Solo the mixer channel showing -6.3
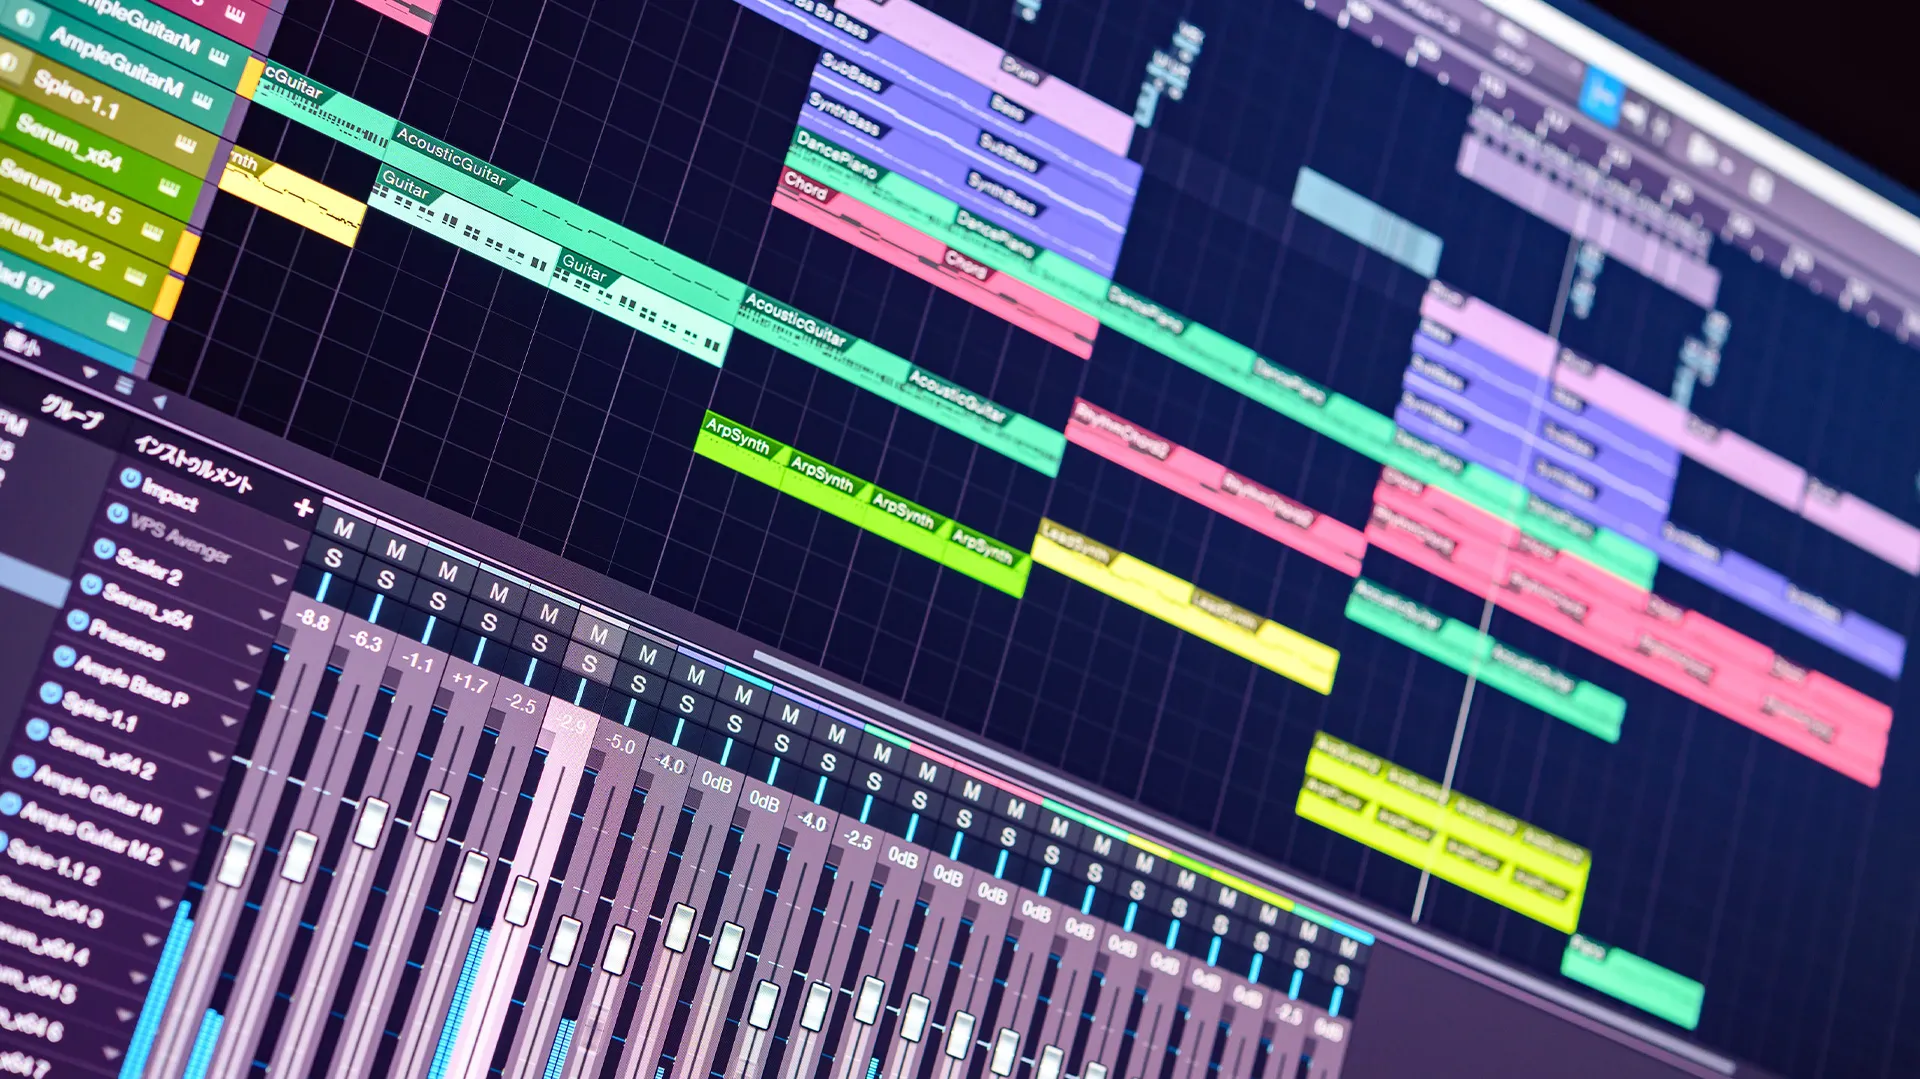The height and width of the screenshot is (1079, 1920). 385,580
